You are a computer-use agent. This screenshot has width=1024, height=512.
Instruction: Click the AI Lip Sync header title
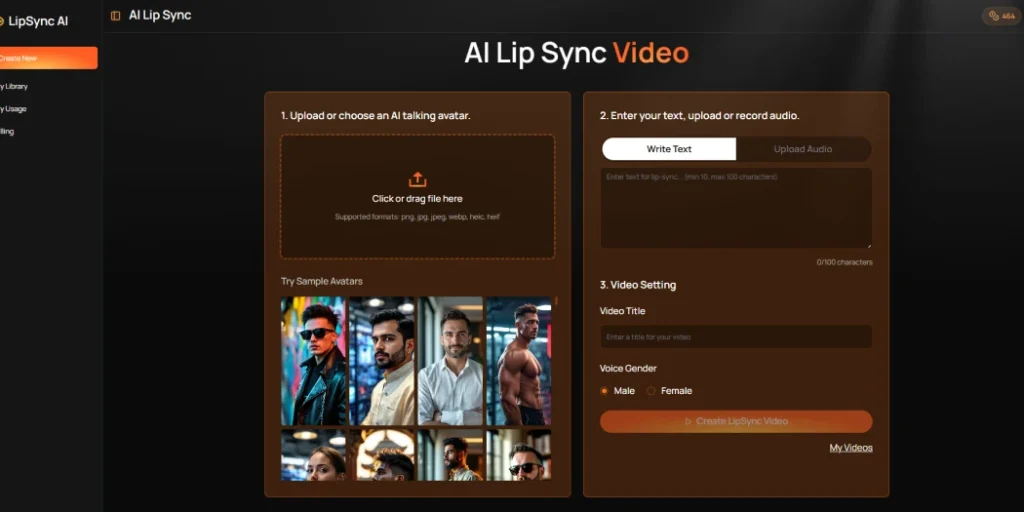pos(160,15)
